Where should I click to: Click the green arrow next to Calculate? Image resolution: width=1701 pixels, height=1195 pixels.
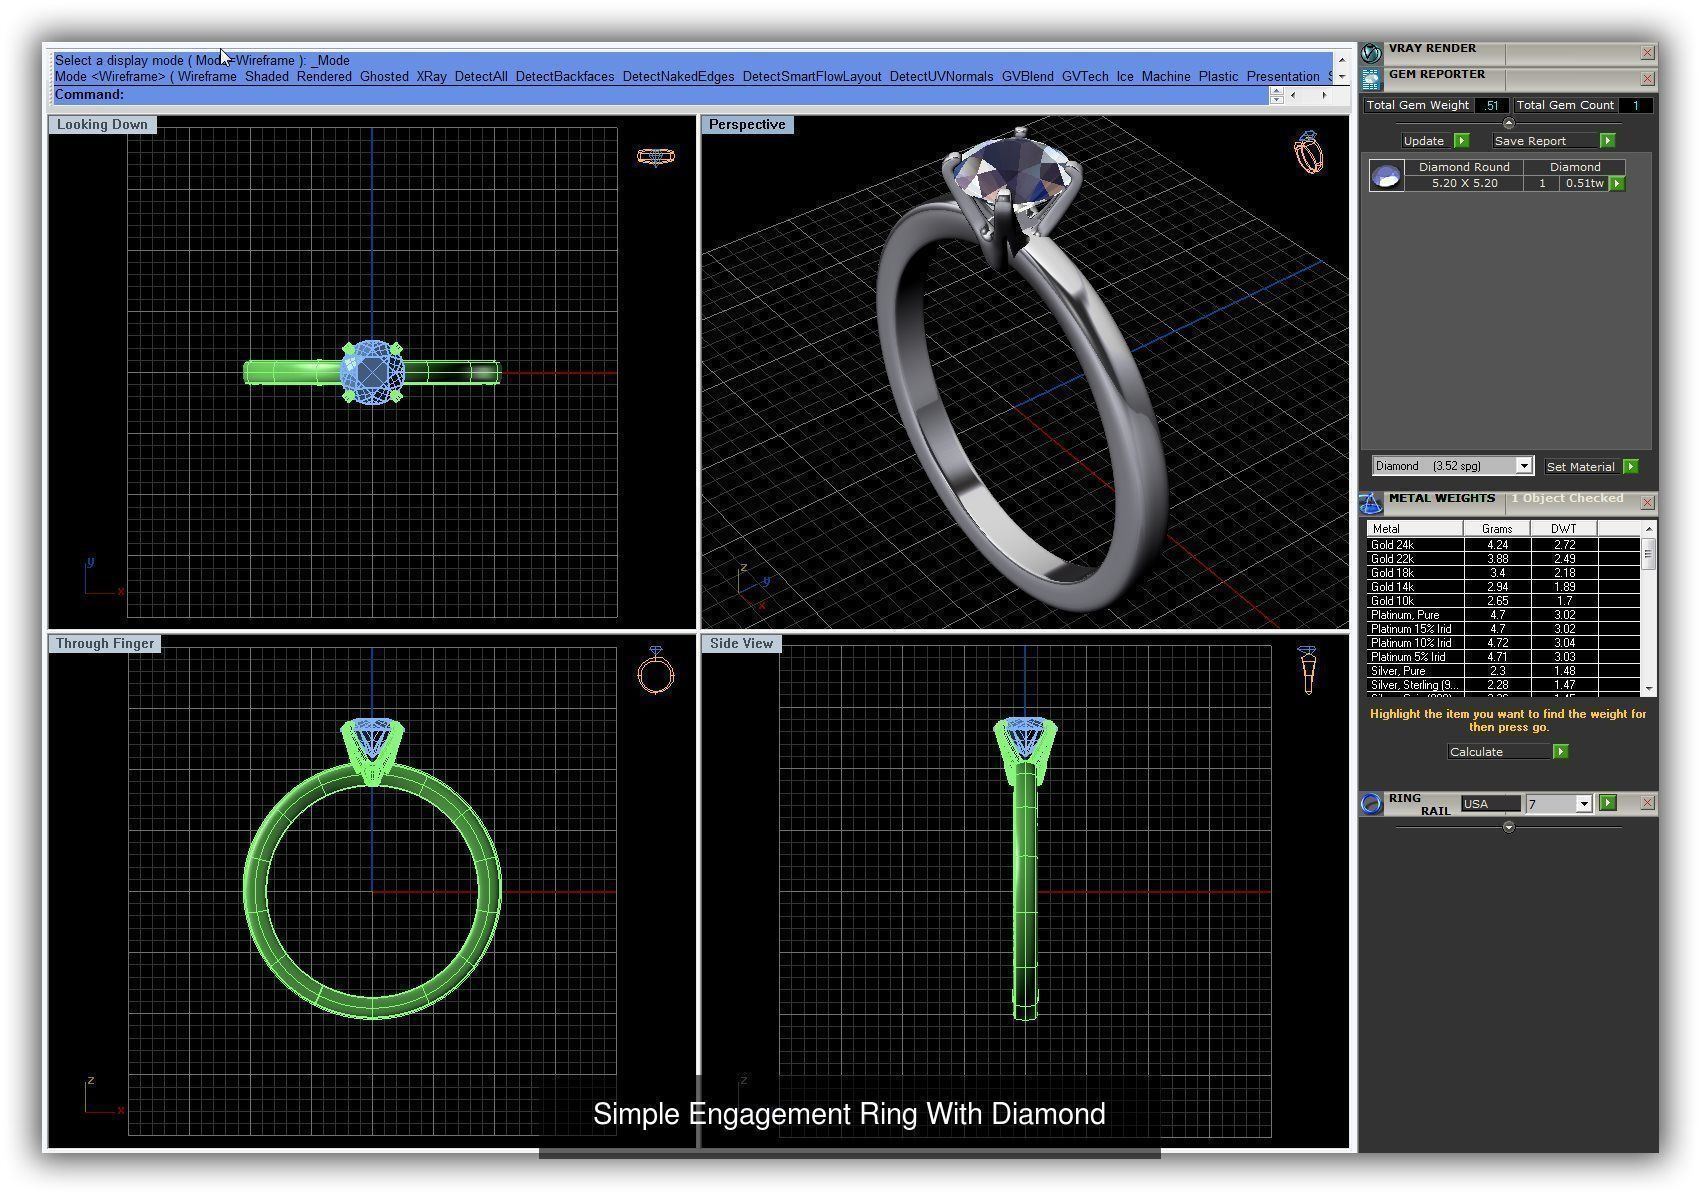(1560, 752)
